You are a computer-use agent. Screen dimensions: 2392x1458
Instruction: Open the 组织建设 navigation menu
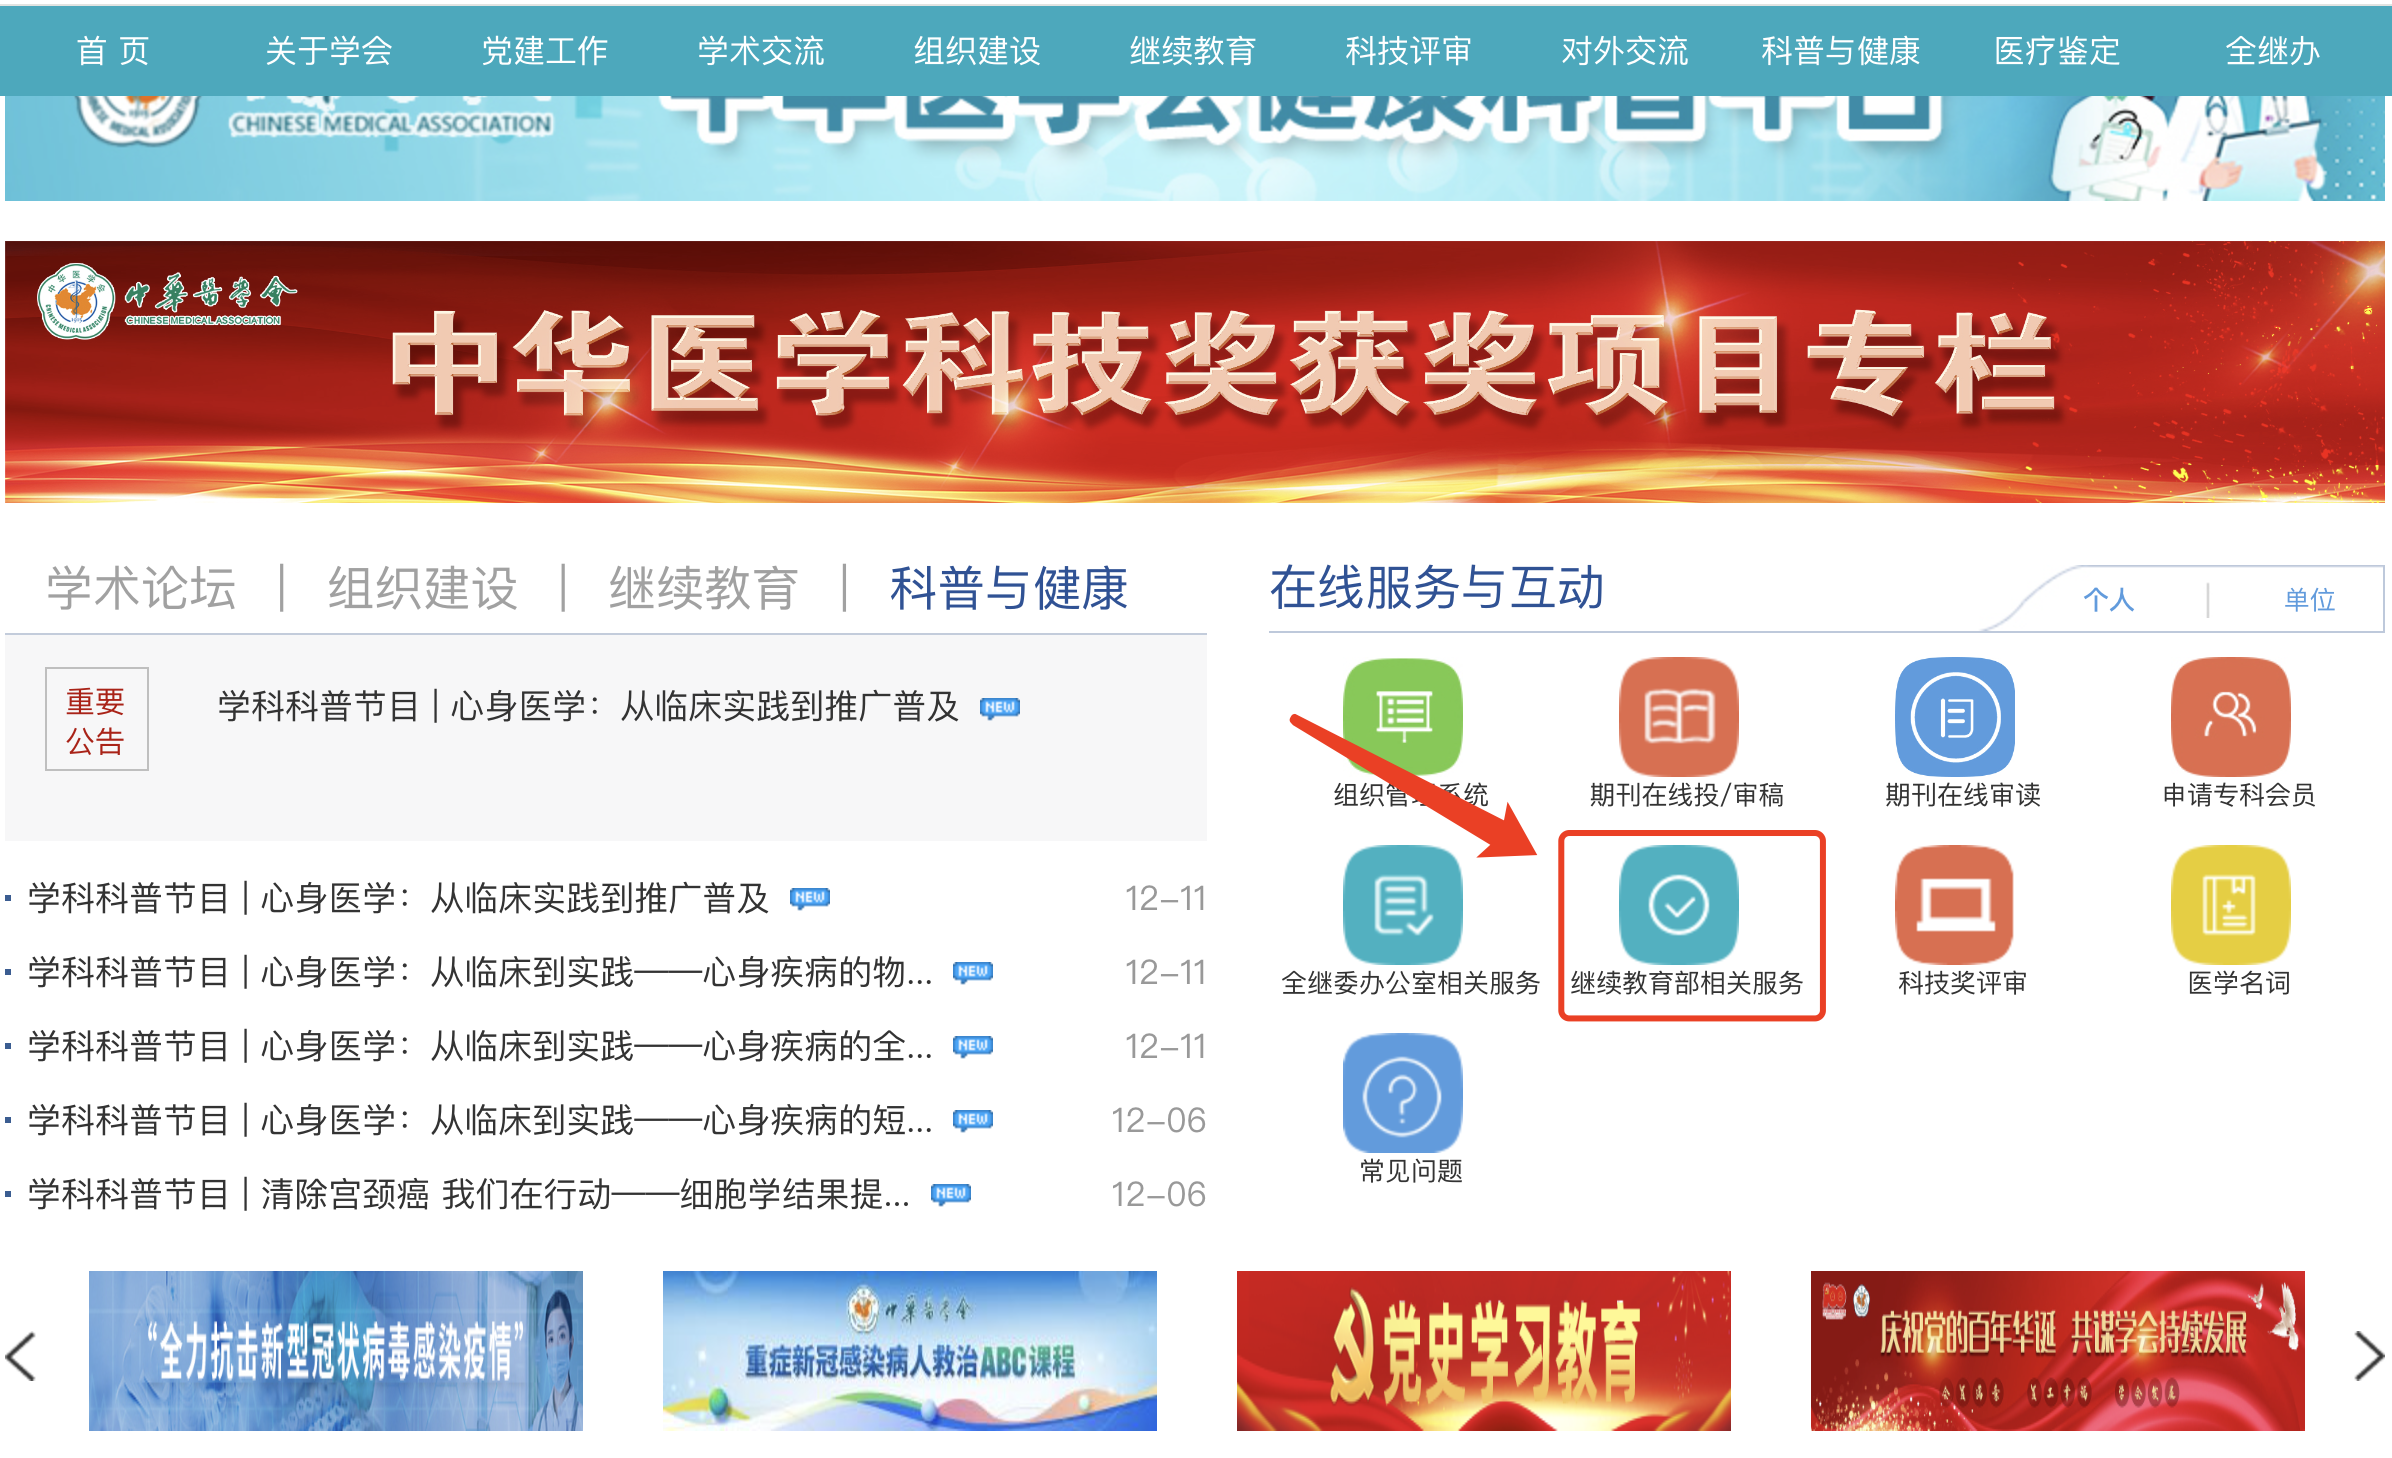(977, 50)
